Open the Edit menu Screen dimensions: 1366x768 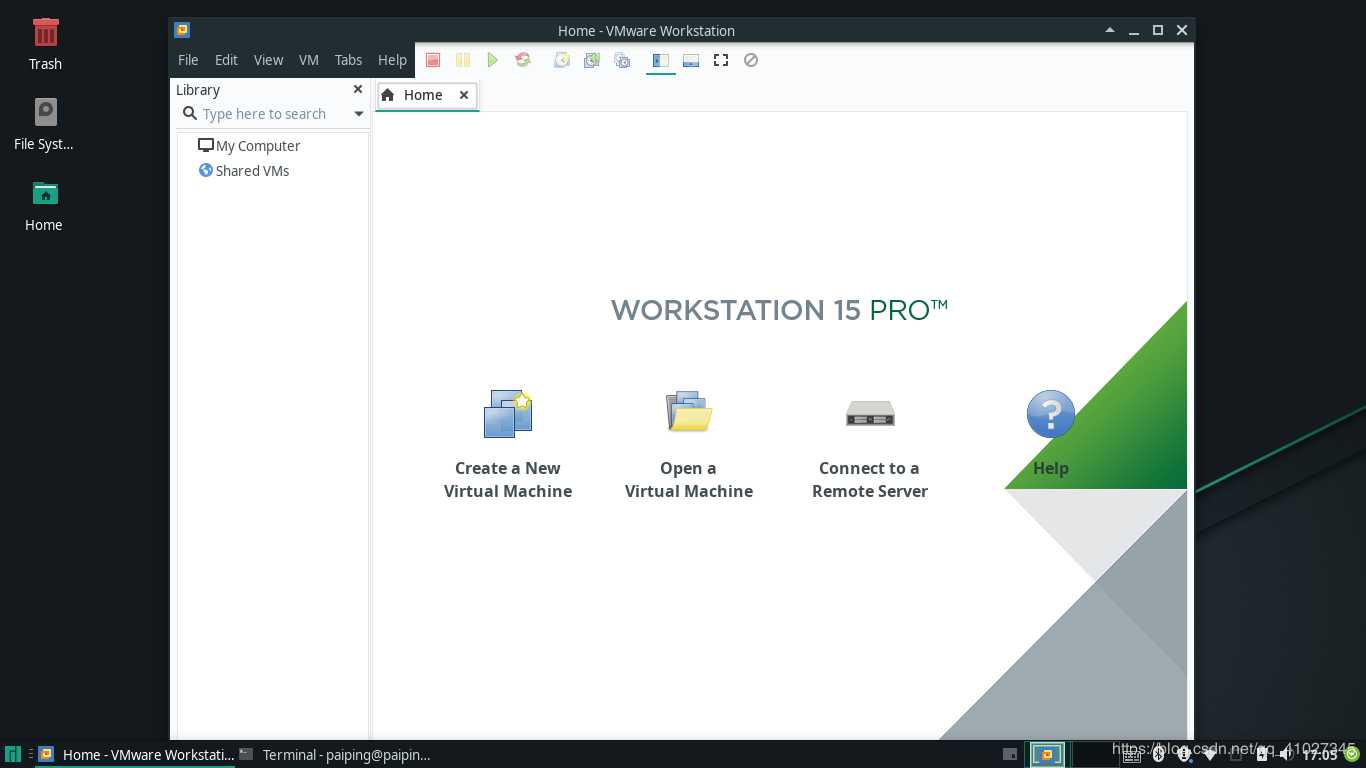click(226, 60)
